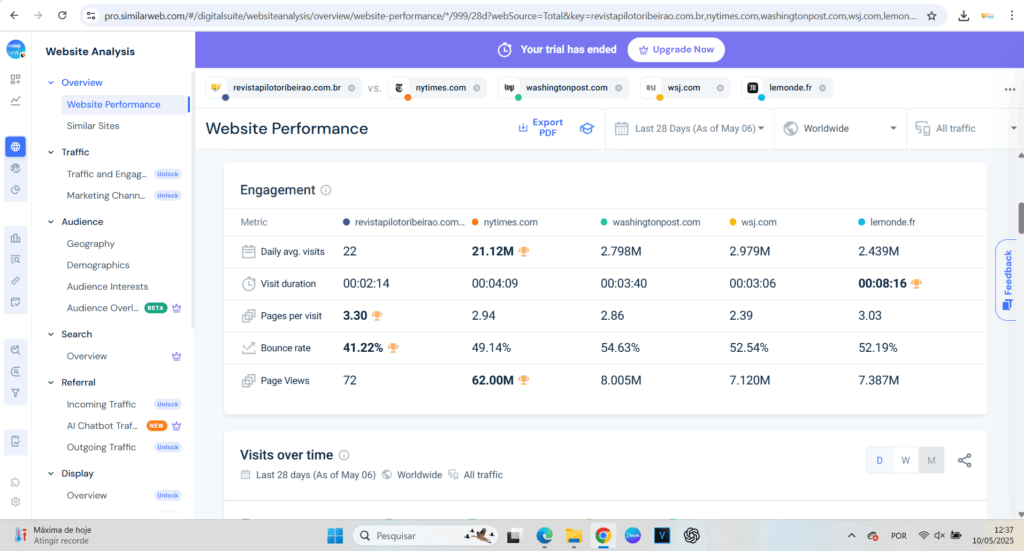Open the Last 28 Days date range dropdown
Screen dimensions: 1024x551
690,128
